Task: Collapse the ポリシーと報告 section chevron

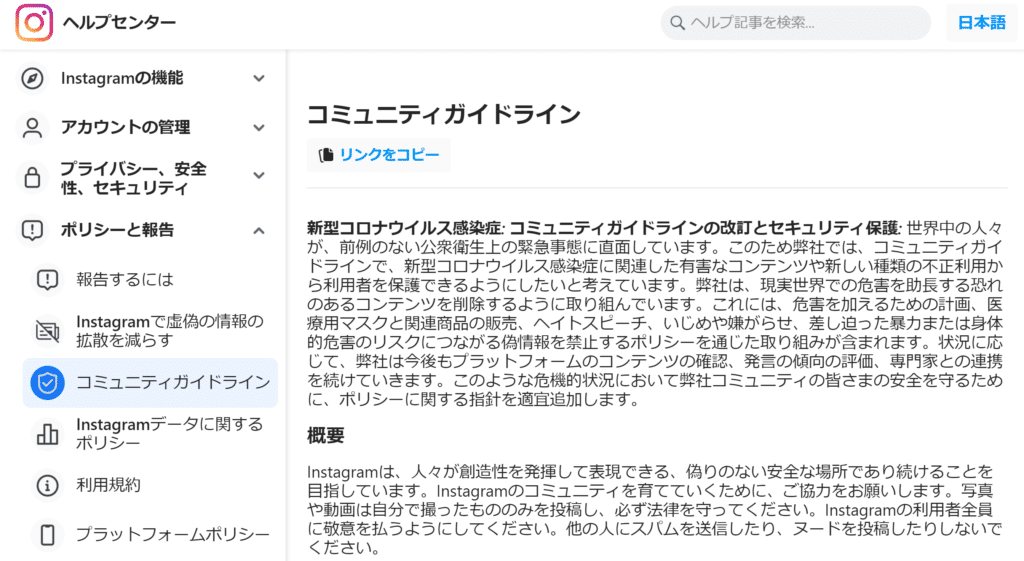Action: 259,230
